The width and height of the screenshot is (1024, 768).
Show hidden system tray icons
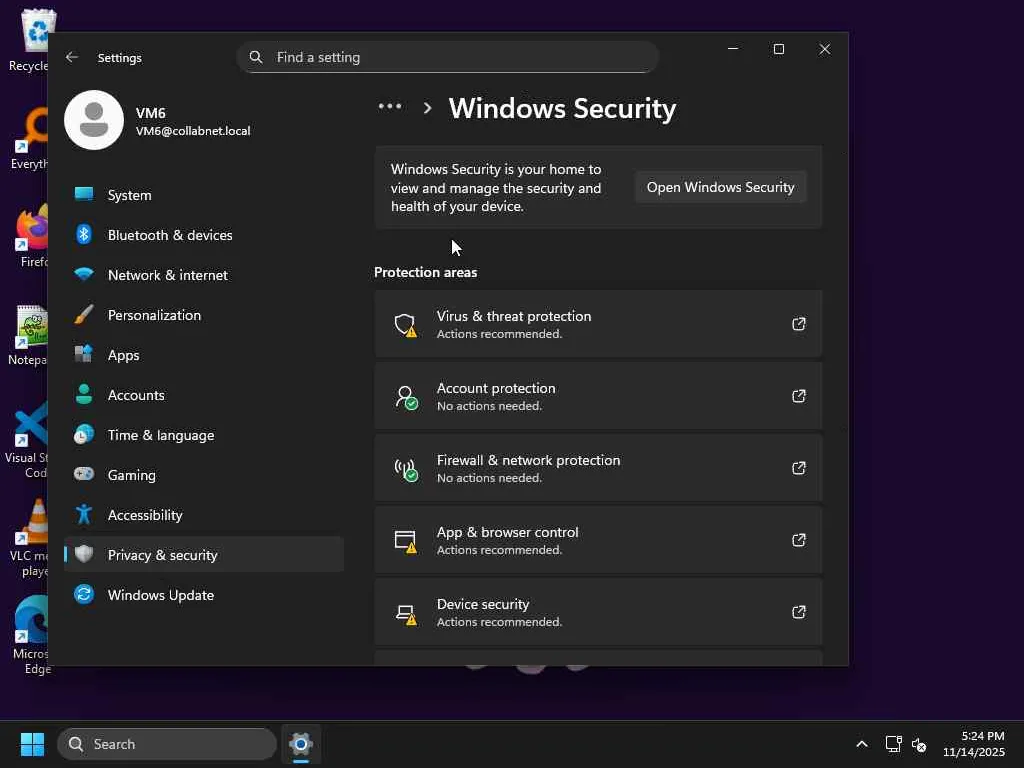point(862,744)
